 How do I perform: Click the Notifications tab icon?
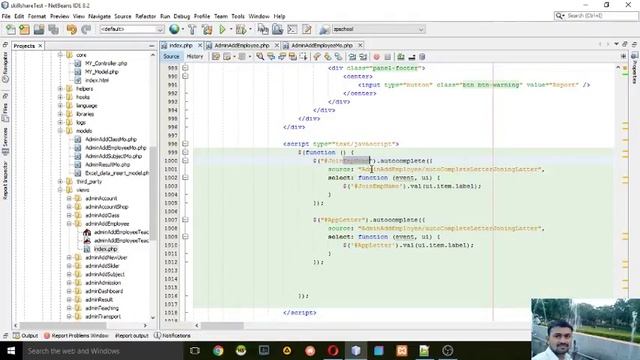(157, 336)
